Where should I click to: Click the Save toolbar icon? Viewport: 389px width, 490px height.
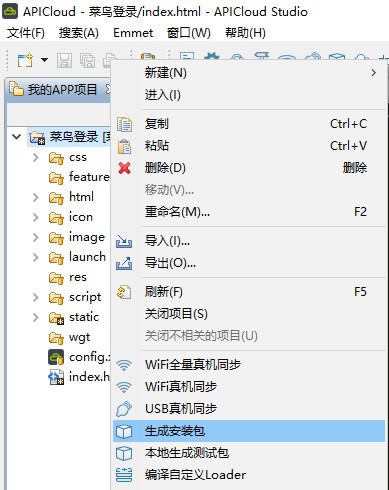tap(64, 61)
